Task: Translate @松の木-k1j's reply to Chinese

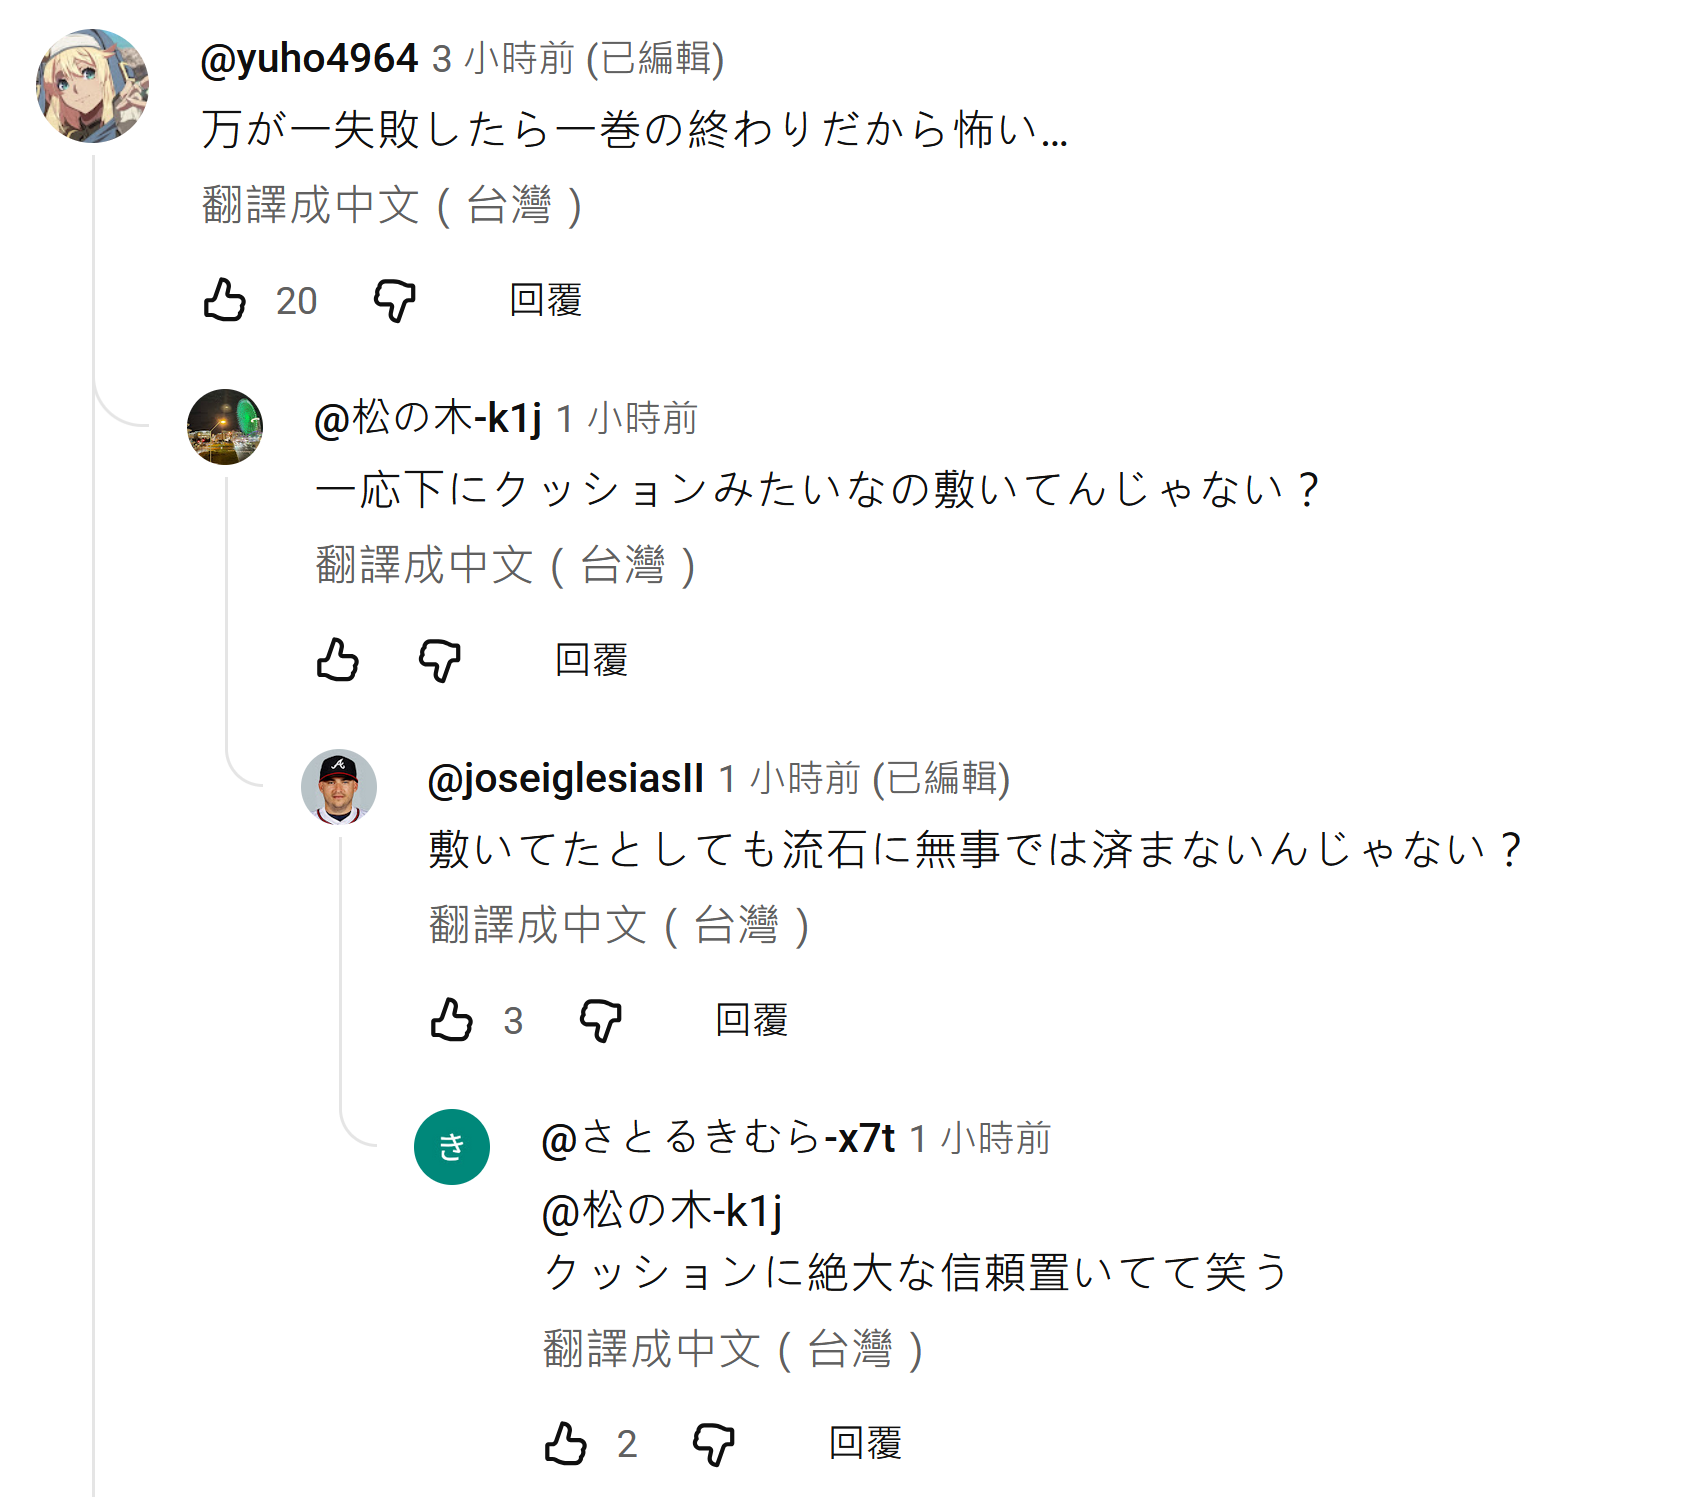Action: point(505,566)
